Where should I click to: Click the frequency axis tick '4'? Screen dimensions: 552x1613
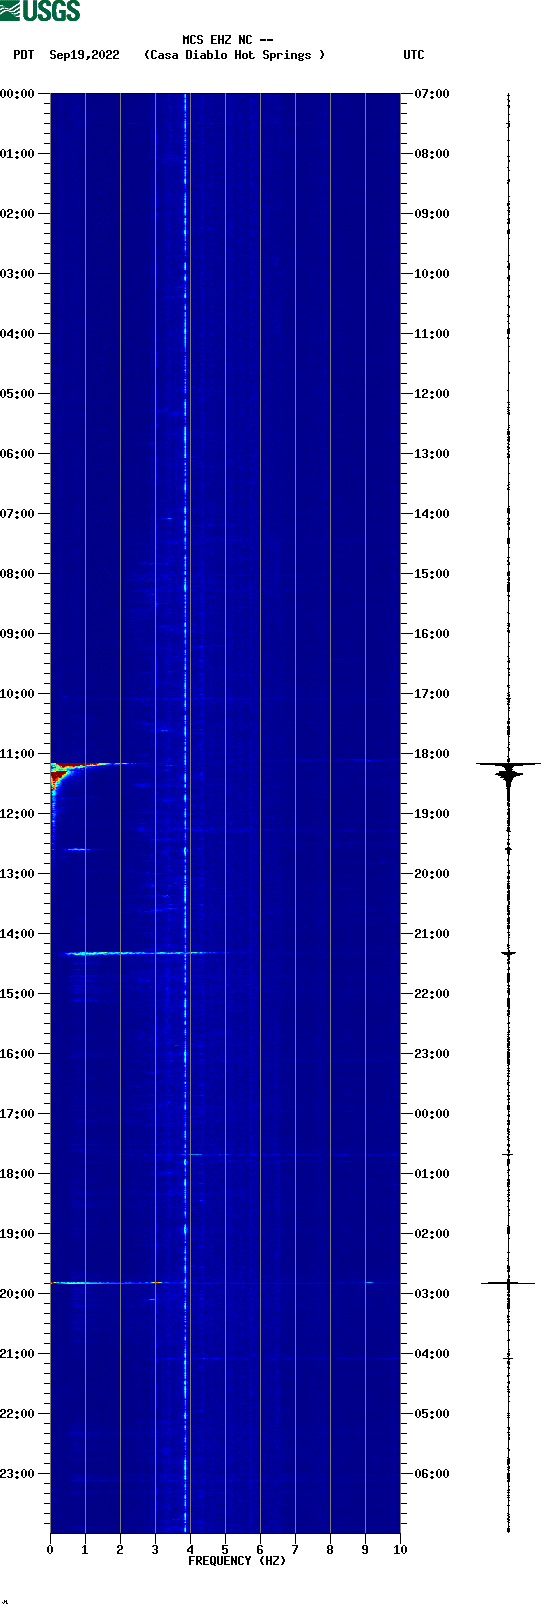click(x=190, y=1550)
